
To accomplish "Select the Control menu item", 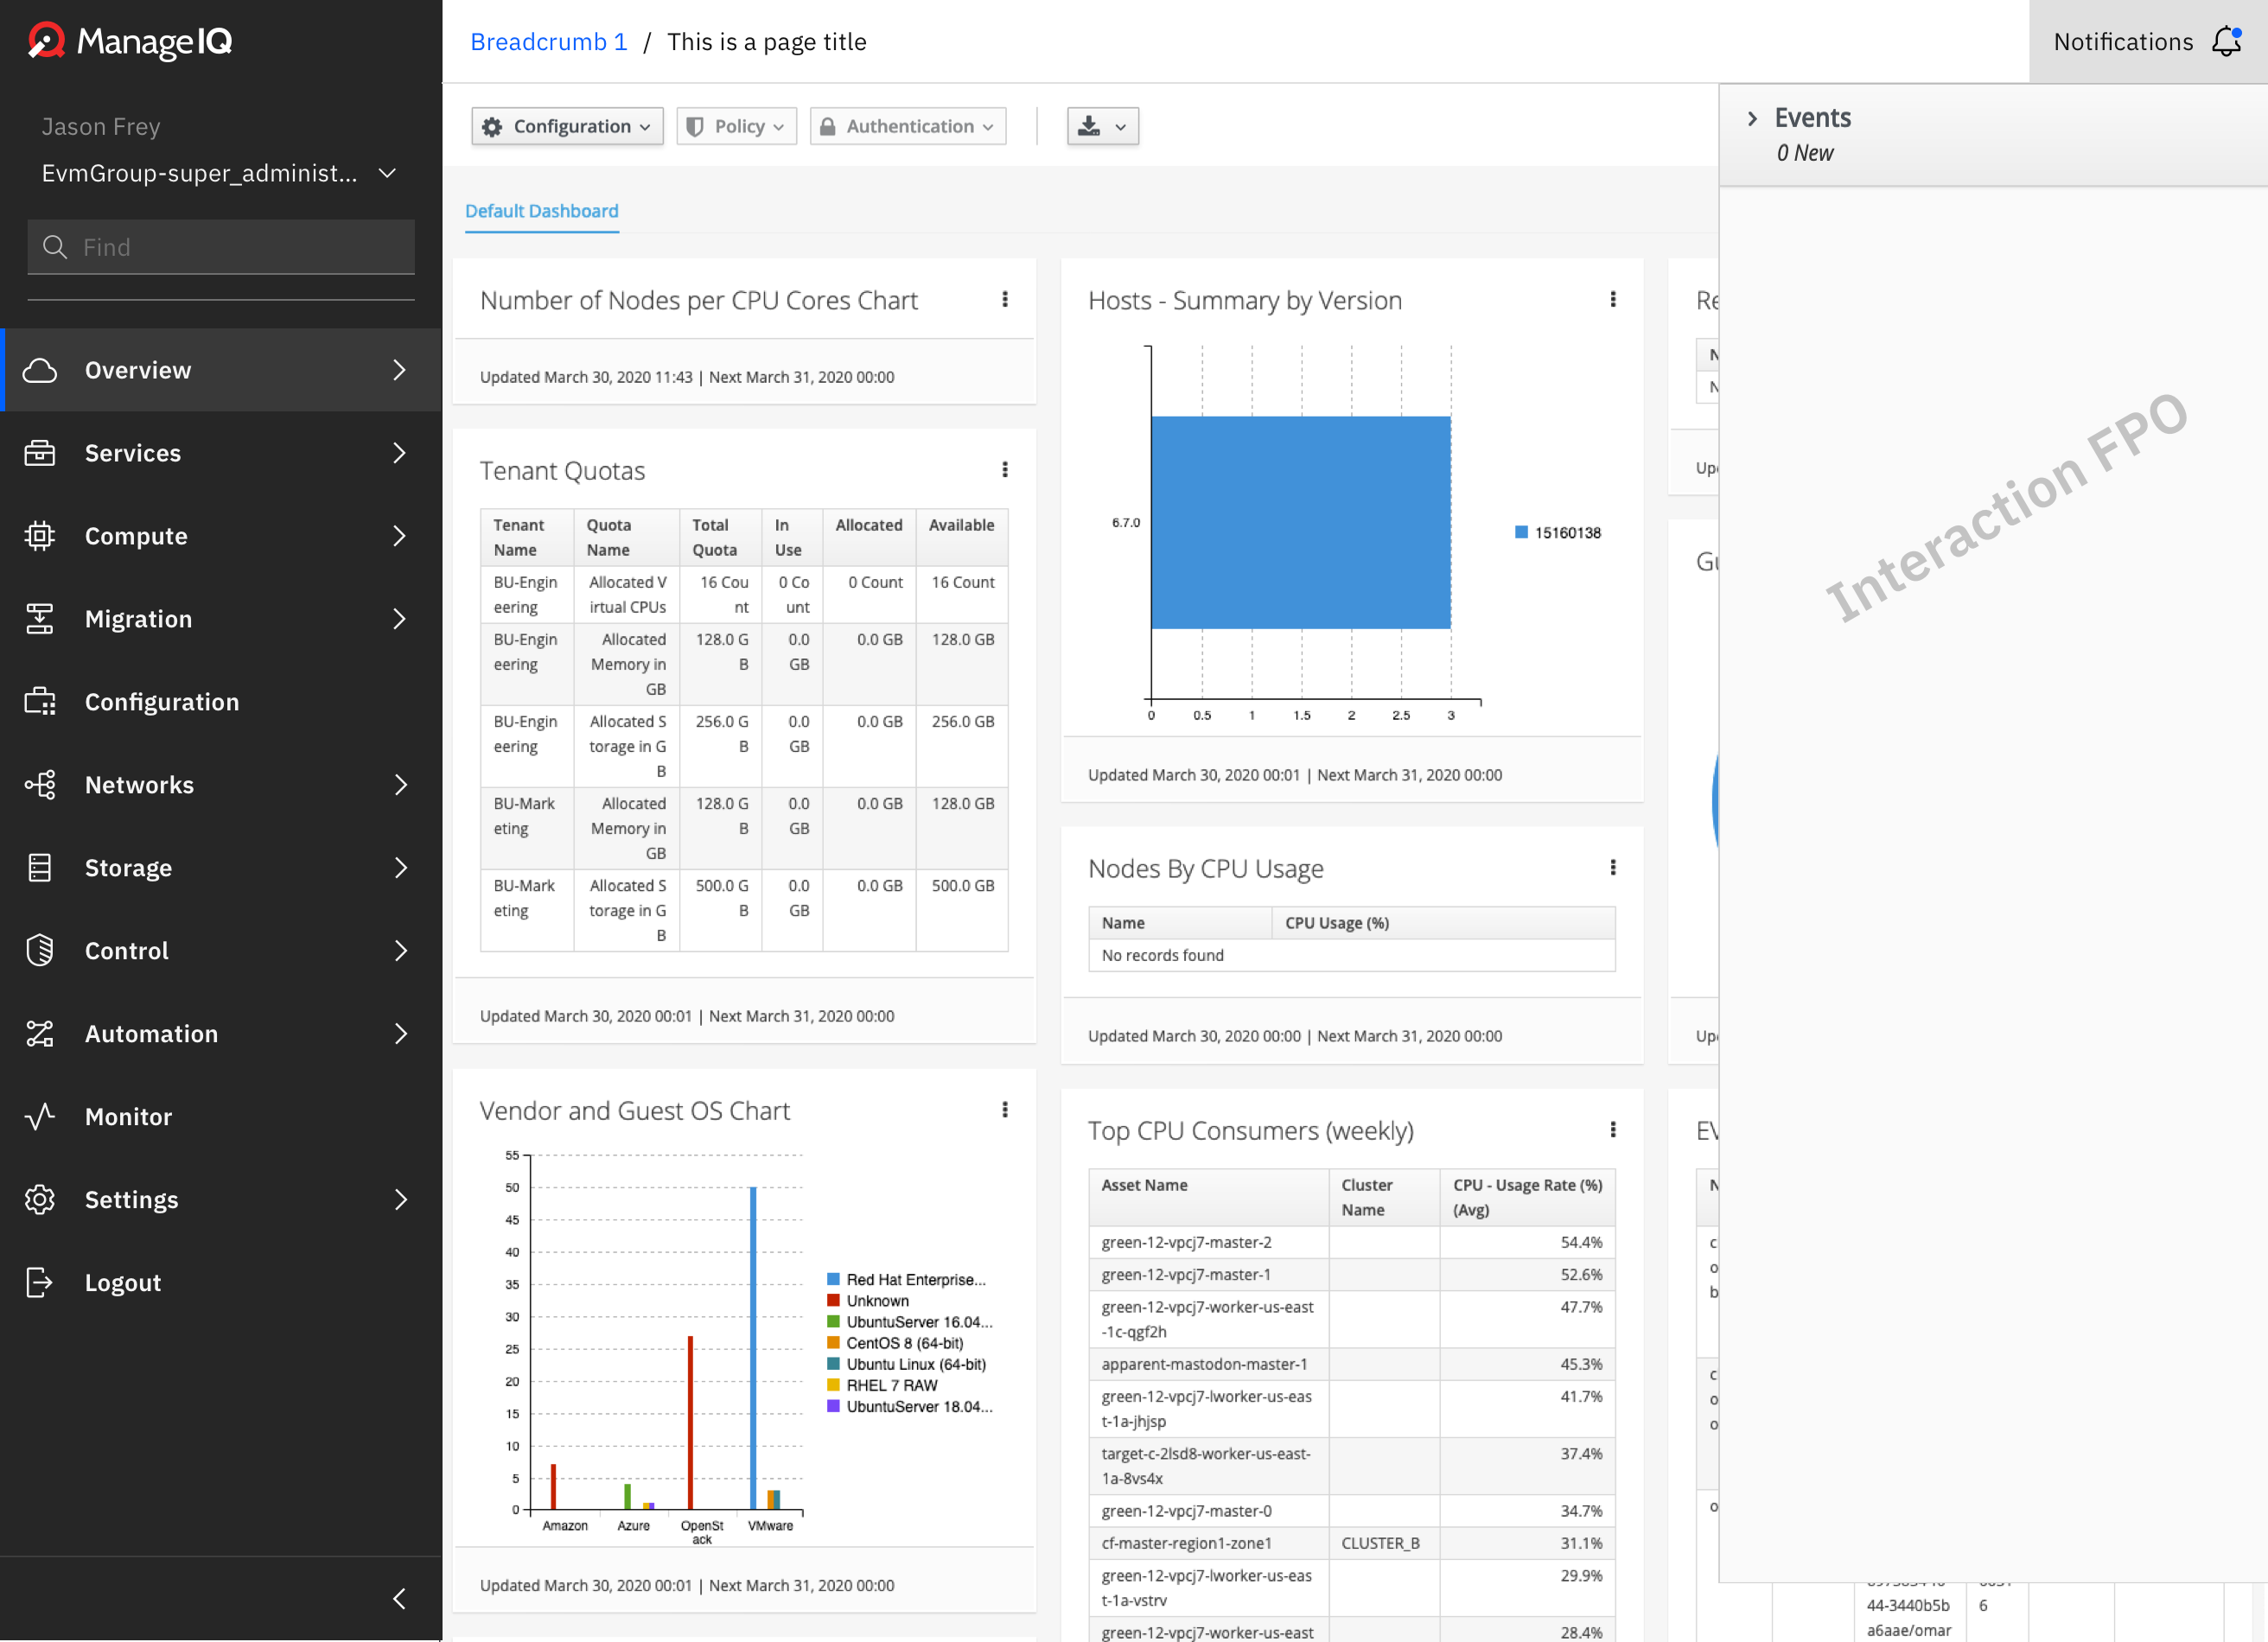I will click(x=221, y=951).
